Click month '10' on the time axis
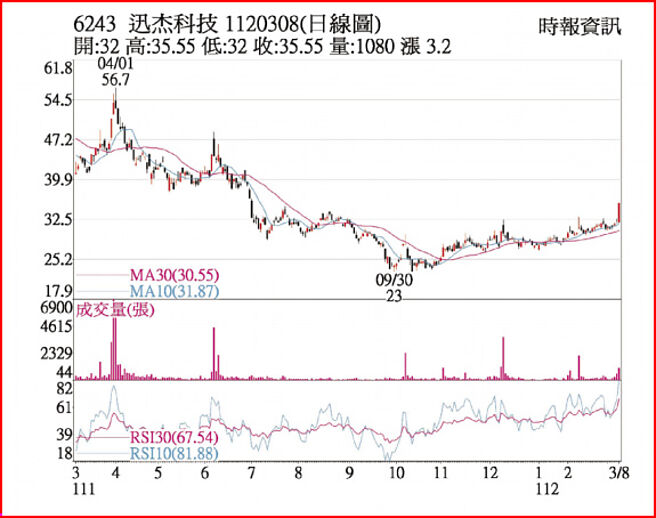 point(397,473)
